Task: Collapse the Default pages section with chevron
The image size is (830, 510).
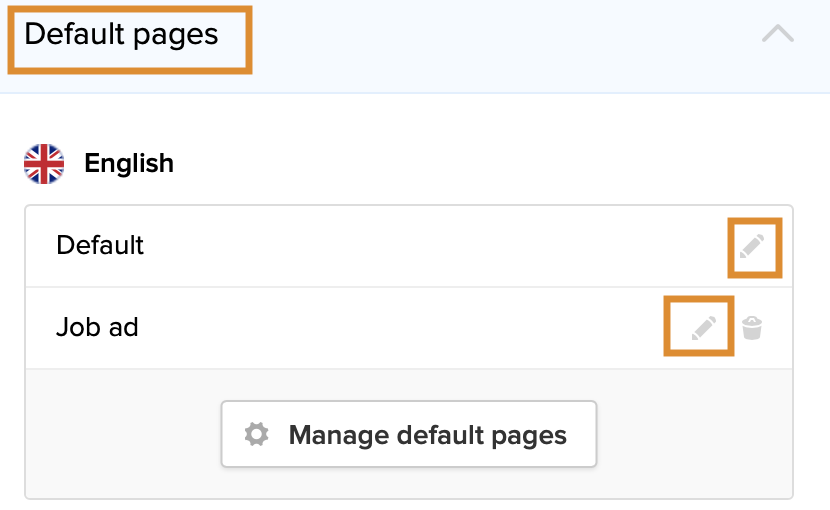Action: pyautogui.click(x=777, y=34)
